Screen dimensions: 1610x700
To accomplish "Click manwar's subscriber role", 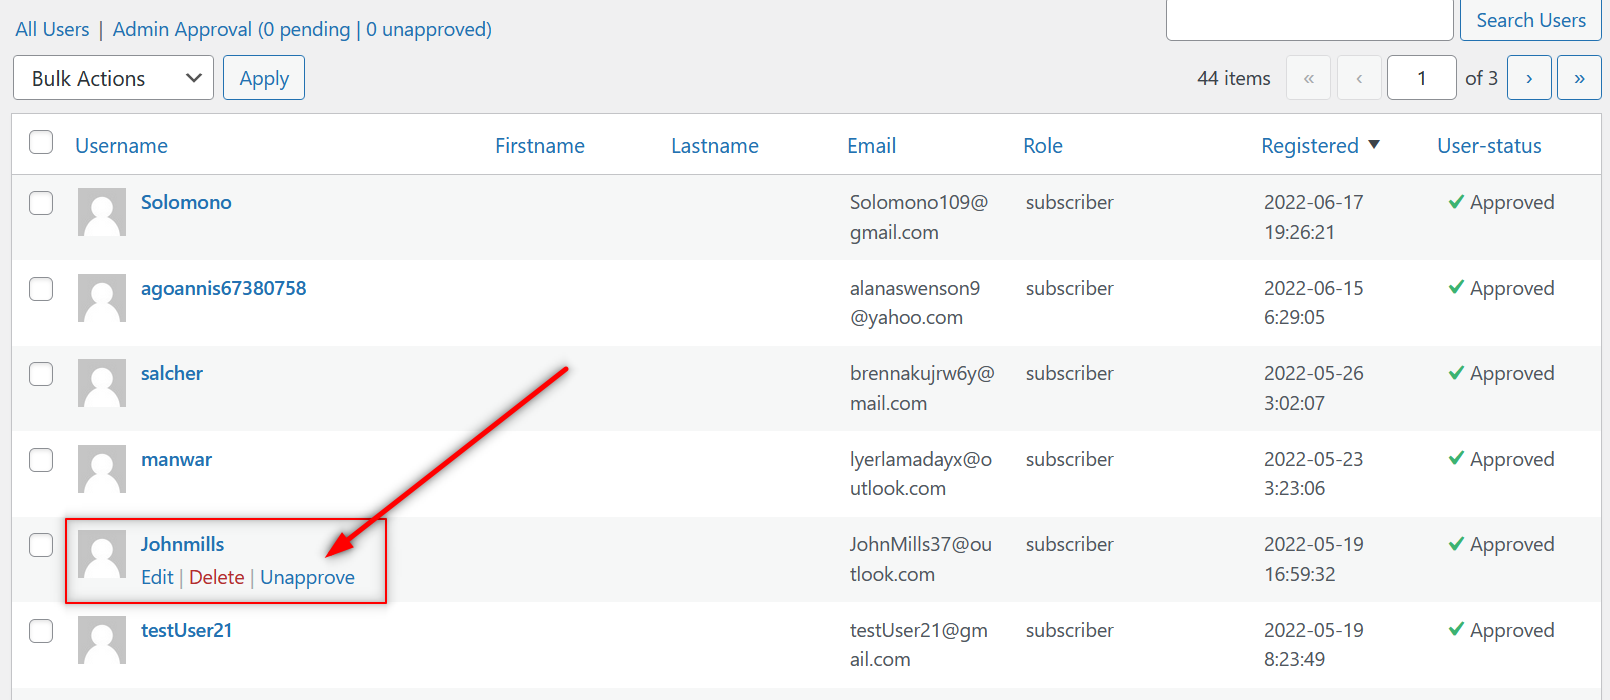I will (1069, 459).
